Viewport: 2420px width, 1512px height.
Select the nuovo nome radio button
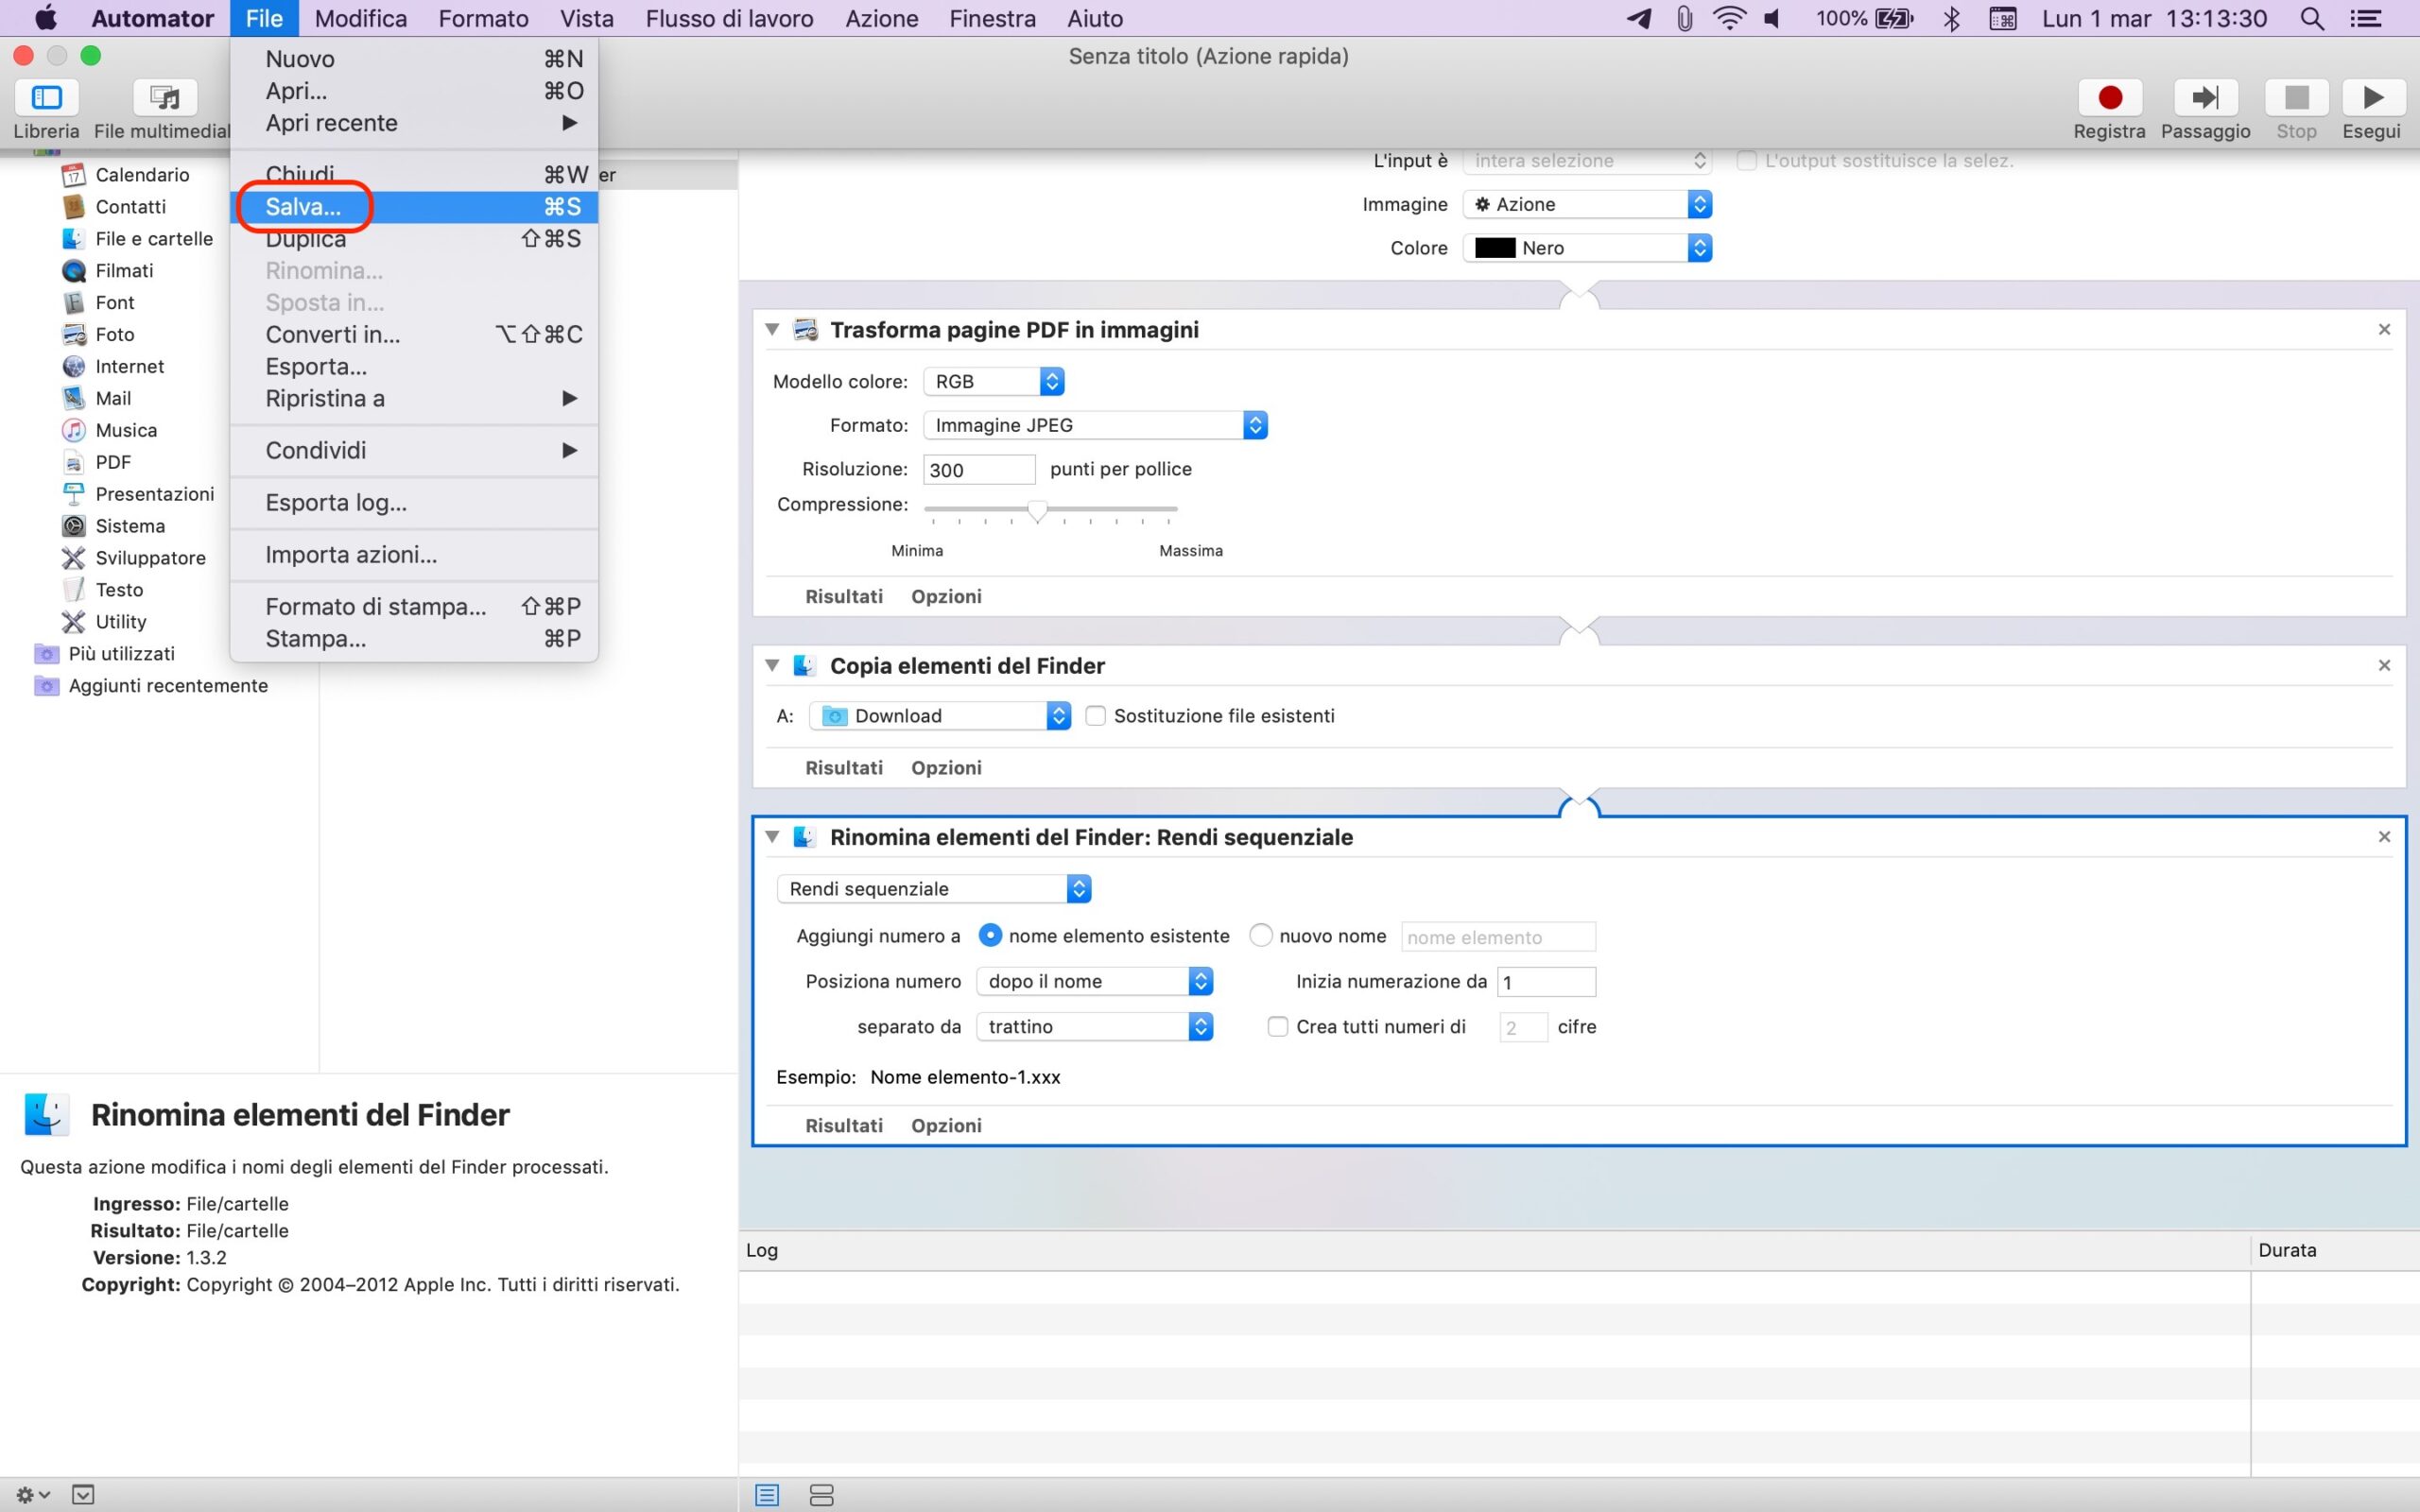click(1260, 936)
